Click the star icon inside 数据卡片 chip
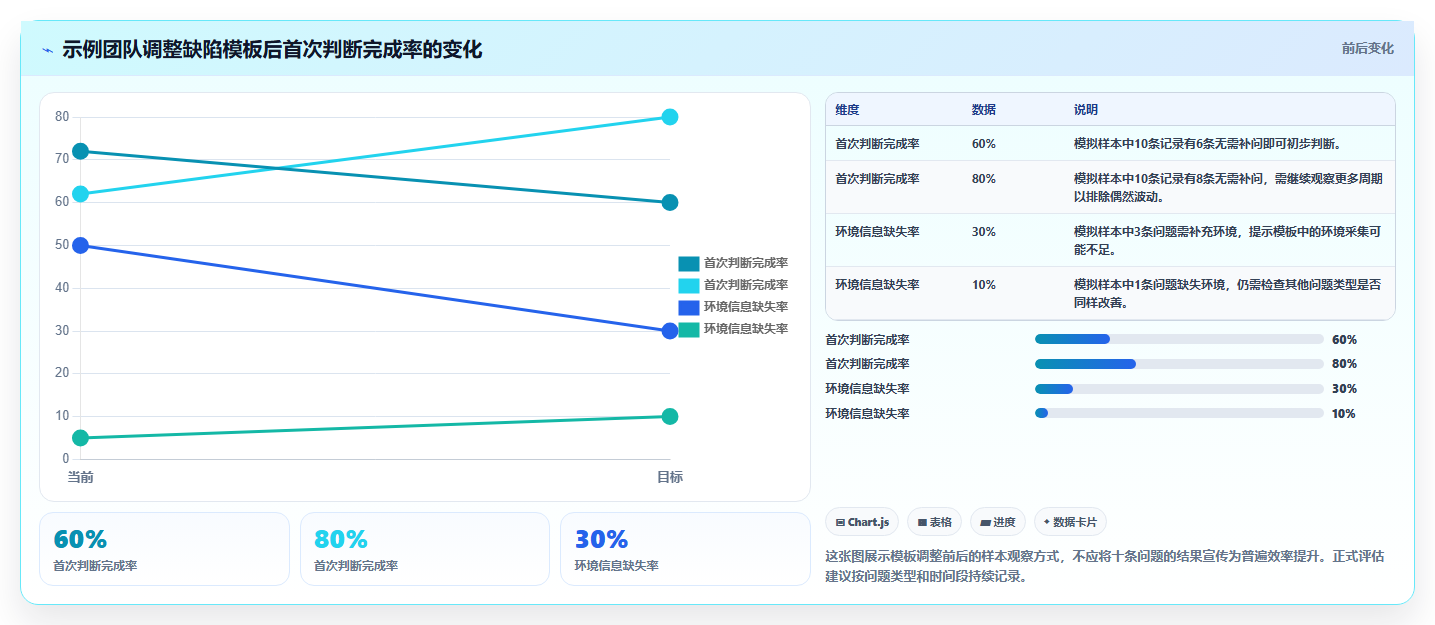This screenshot has width=1435, height=625. (1047, 522)
